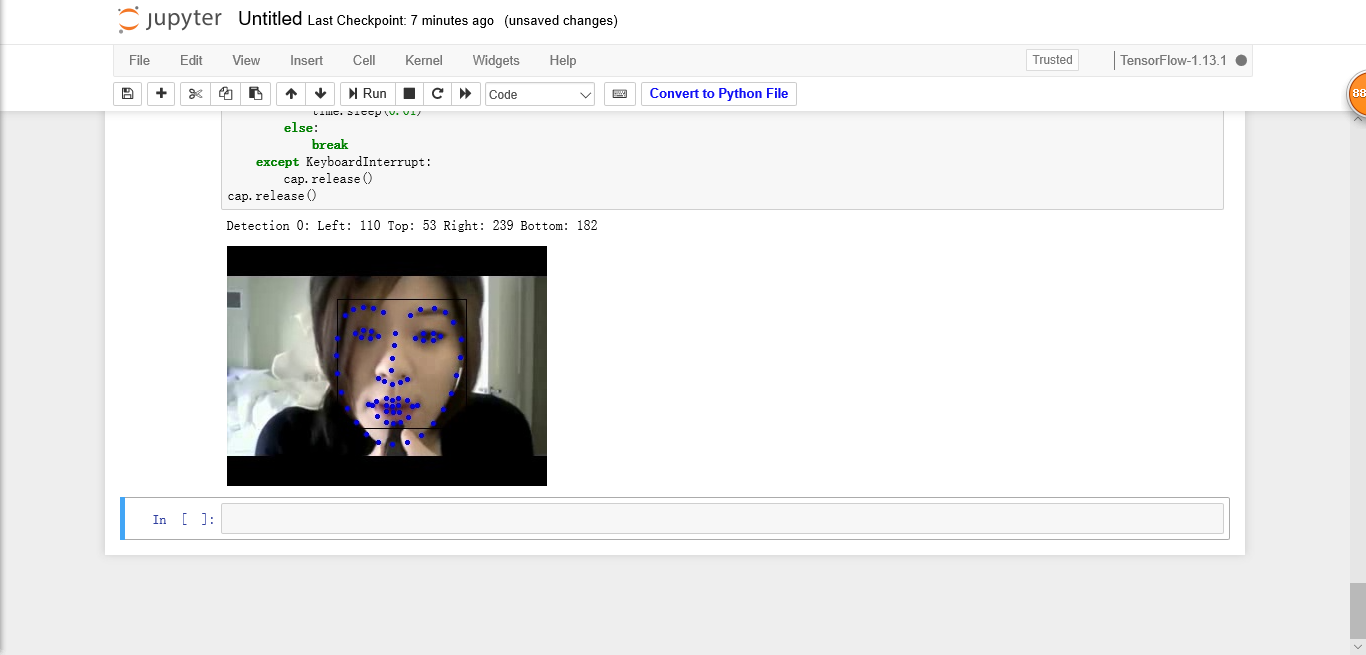The image size is (1366, 655).
Task: Click the except KeyboardInterrupt code line
Action: click(343, 162)
